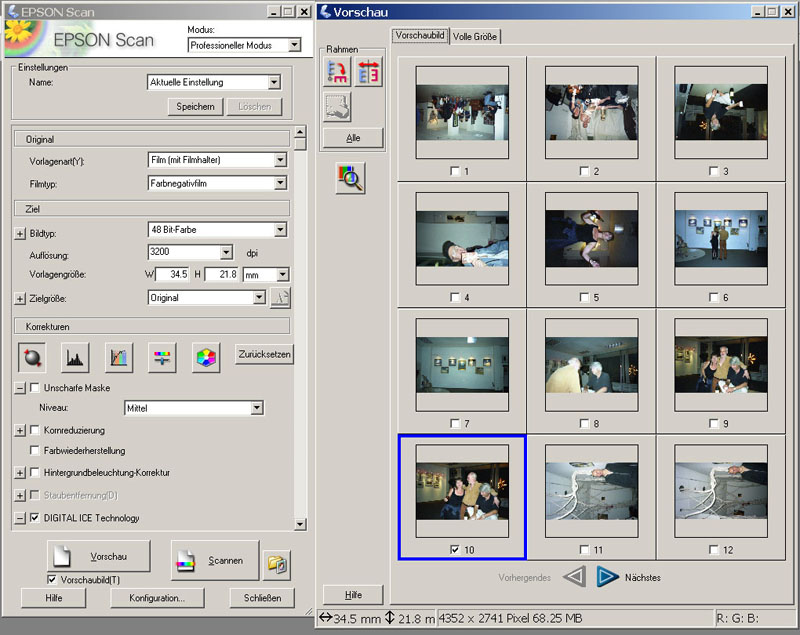The width and height of the screenshot is (800, 635).
Task: Click the auto exposure icon
Action: [x=31, y=355]
